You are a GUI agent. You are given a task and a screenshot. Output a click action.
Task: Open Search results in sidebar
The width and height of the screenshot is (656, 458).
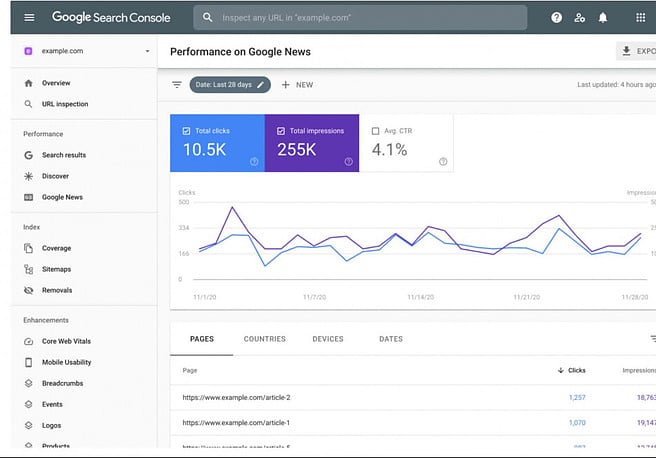click(x=64, y=155)
